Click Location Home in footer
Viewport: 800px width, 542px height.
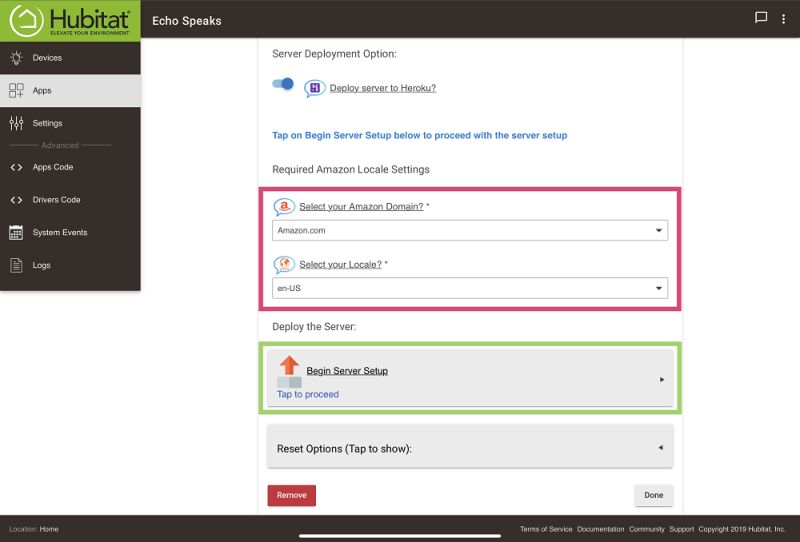point(34,529)
